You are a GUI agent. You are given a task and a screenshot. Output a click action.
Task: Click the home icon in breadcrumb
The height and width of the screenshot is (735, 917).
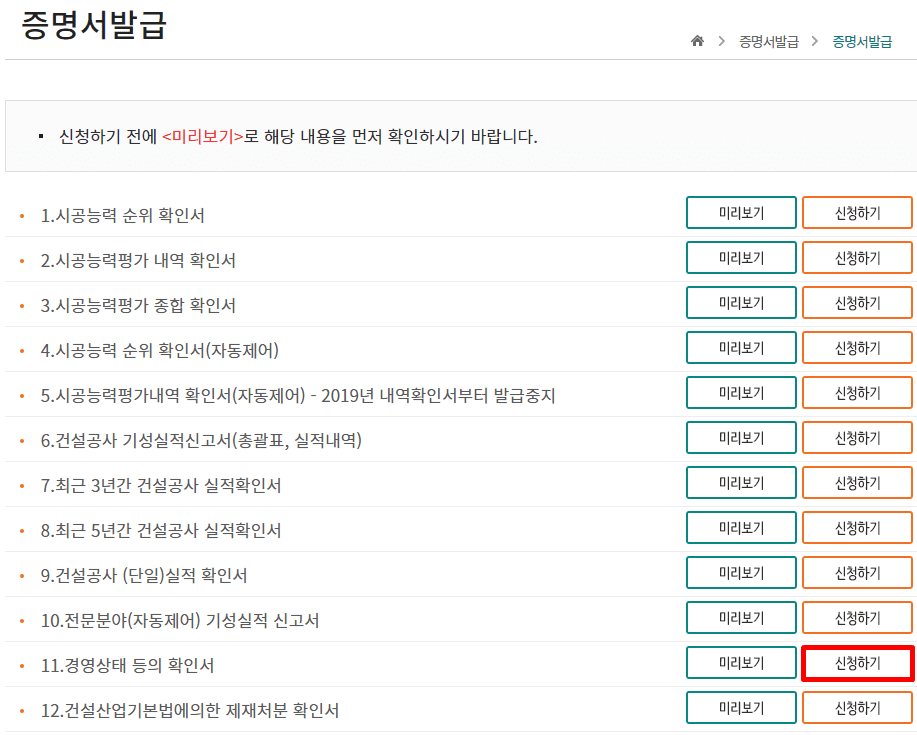coord(697,41)
